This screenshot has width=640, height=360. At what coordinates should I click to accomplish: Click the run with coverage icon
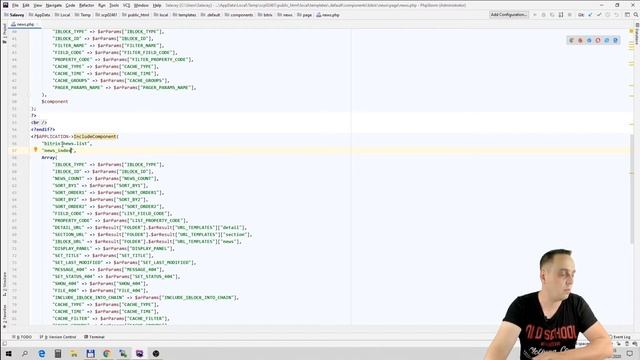552,15
